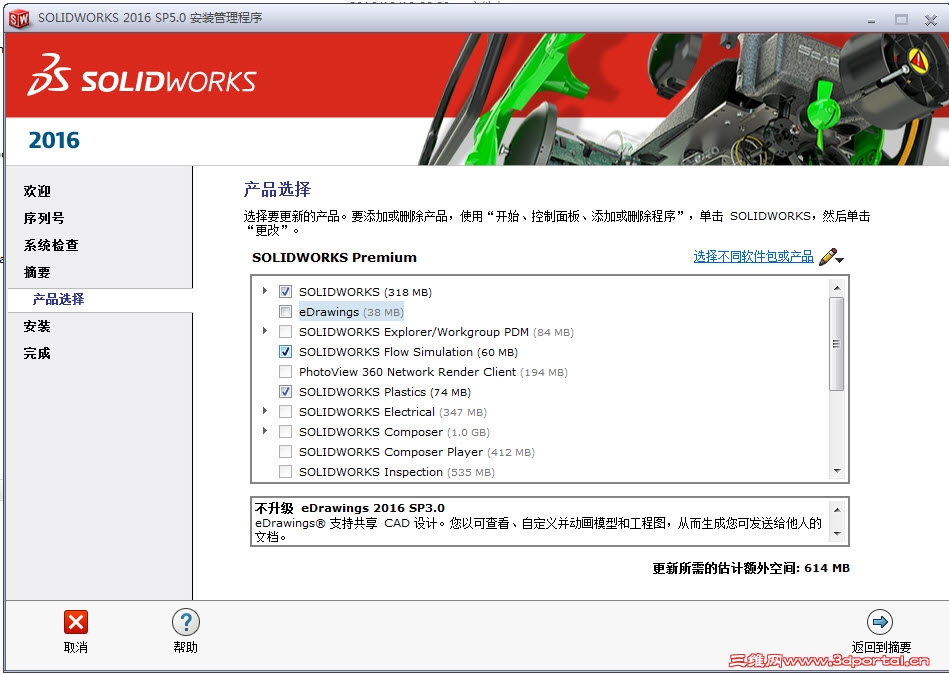This screenshot has width=949, height=674.
Task: Select the 产品选择 step
Action: tap(58, 299)
